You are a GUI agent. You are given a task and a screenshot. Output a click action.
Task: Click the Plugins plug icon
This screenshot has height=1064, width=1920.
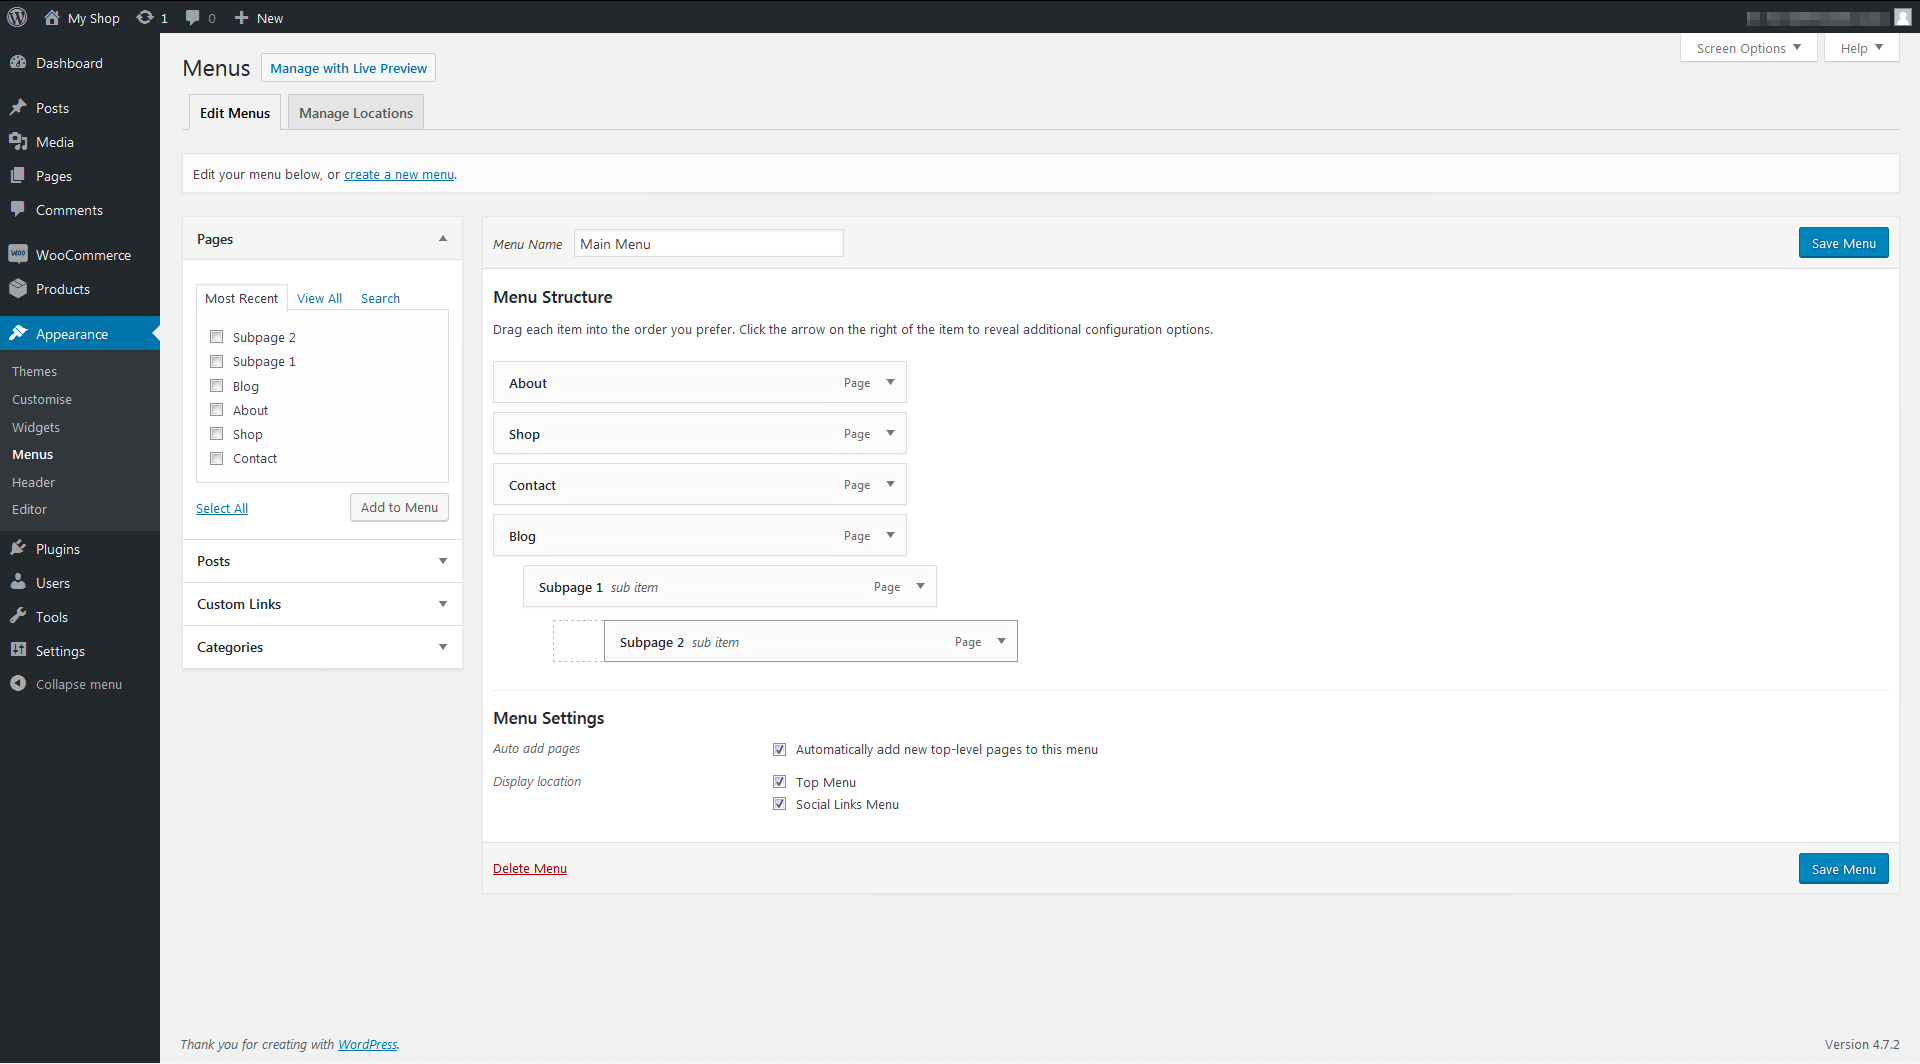pos(18,548)
